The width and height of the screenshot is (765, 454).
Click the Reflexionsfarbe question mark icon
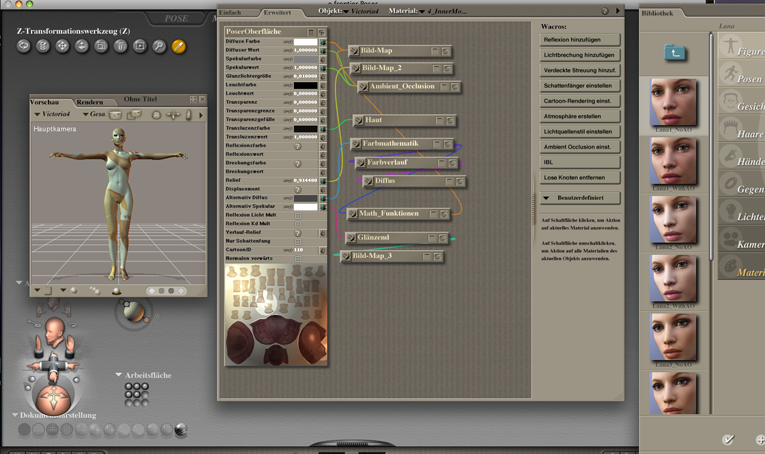click(x=298, y=146)
